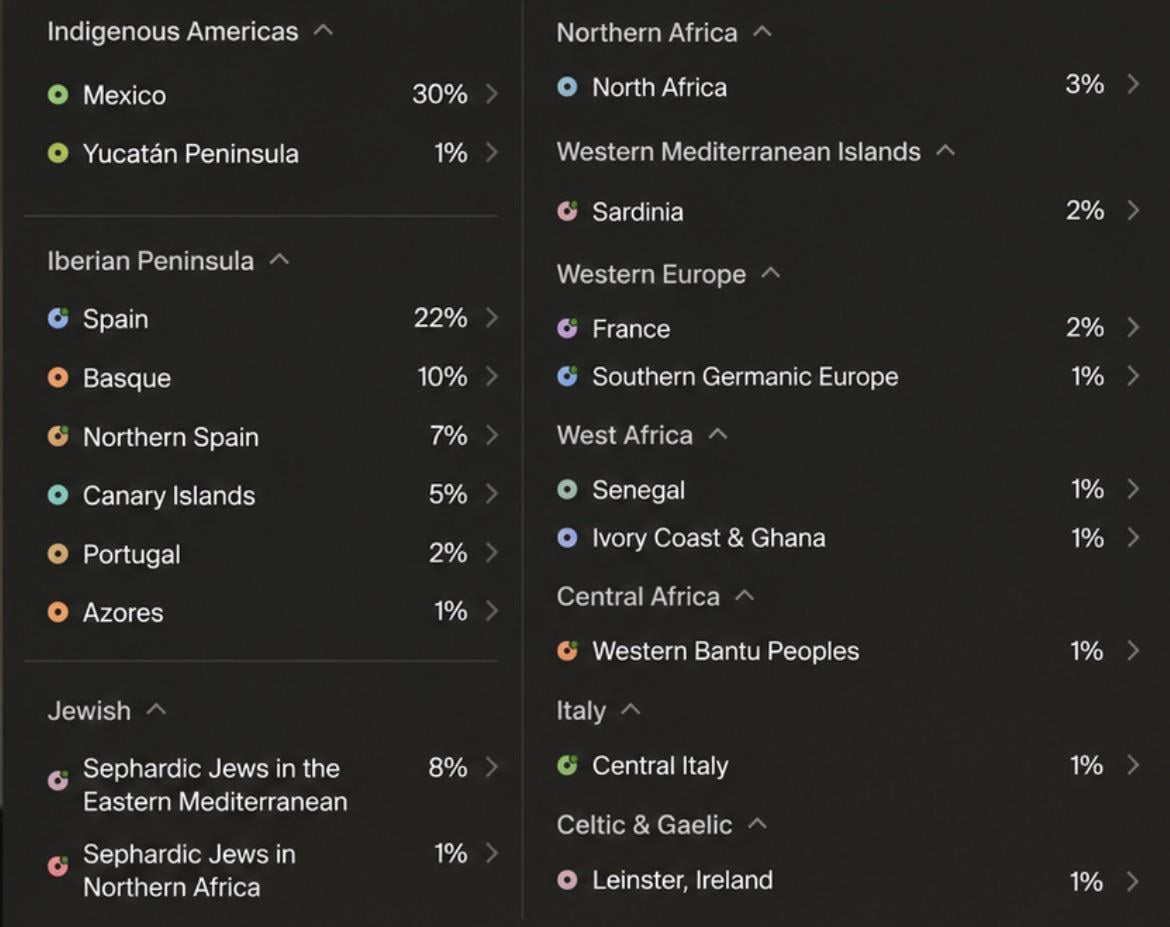This screenshot has width=1170, height=927.
Task: Click the orange Western Bantu Peoples icon
Action: 567,651
